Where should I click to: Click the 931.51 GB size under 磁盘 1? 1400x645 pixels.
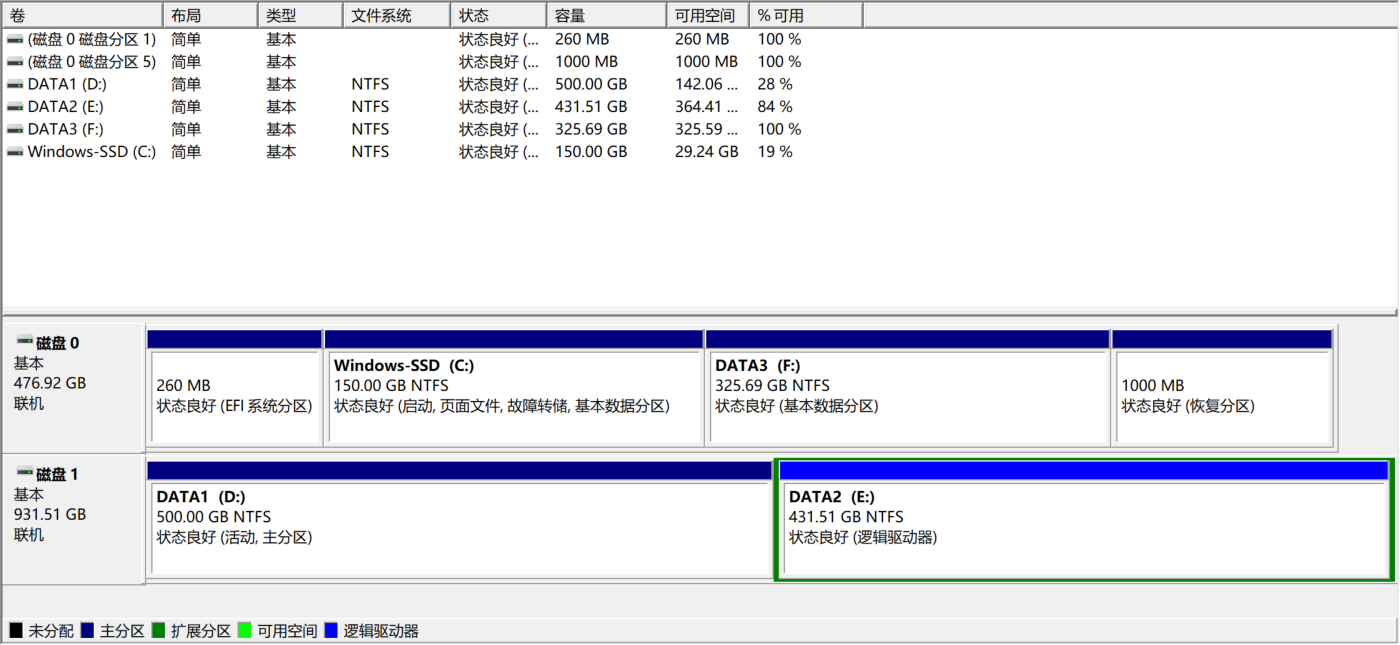tap(50, 514)
